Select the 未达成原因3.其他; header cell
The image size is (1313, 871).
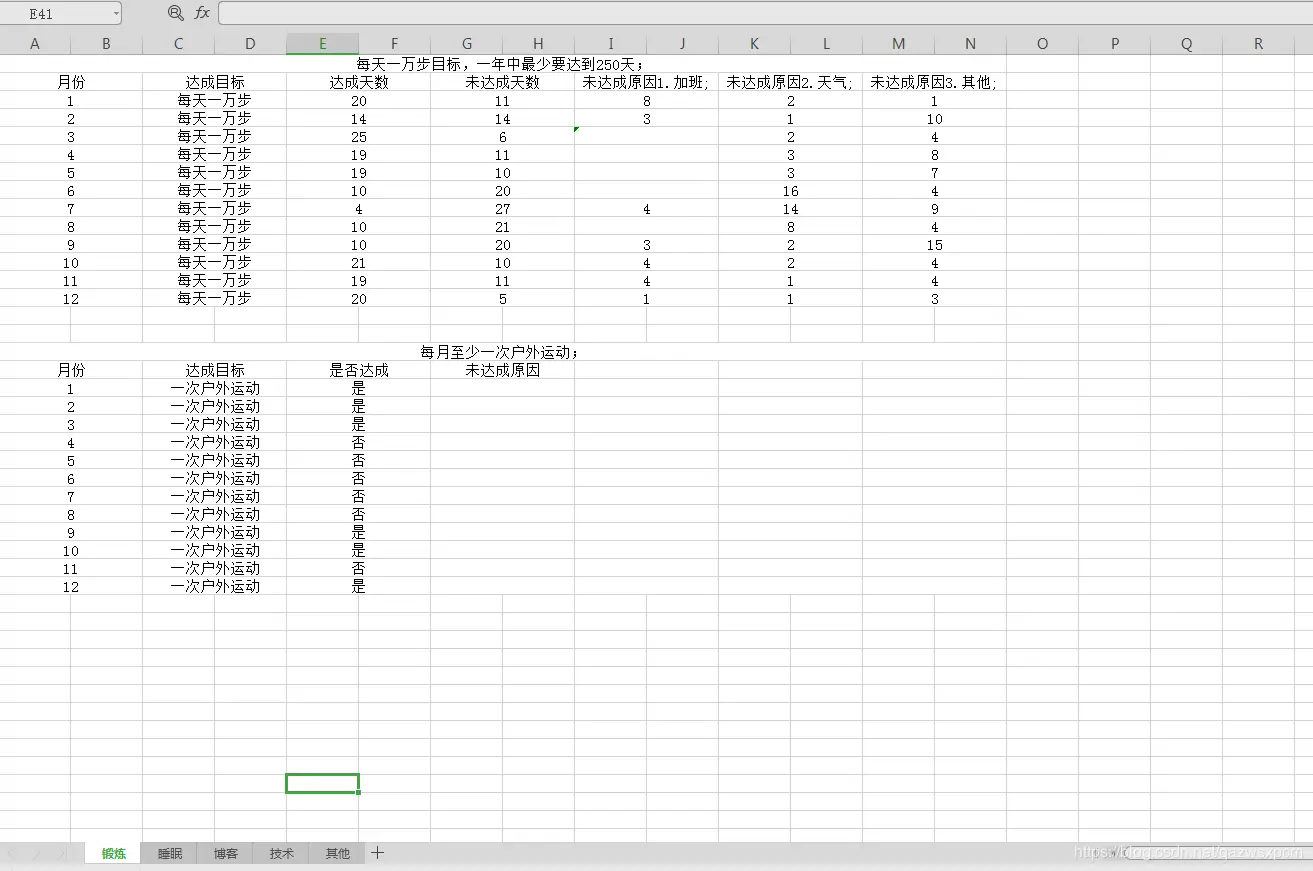[x=934, y=82]
